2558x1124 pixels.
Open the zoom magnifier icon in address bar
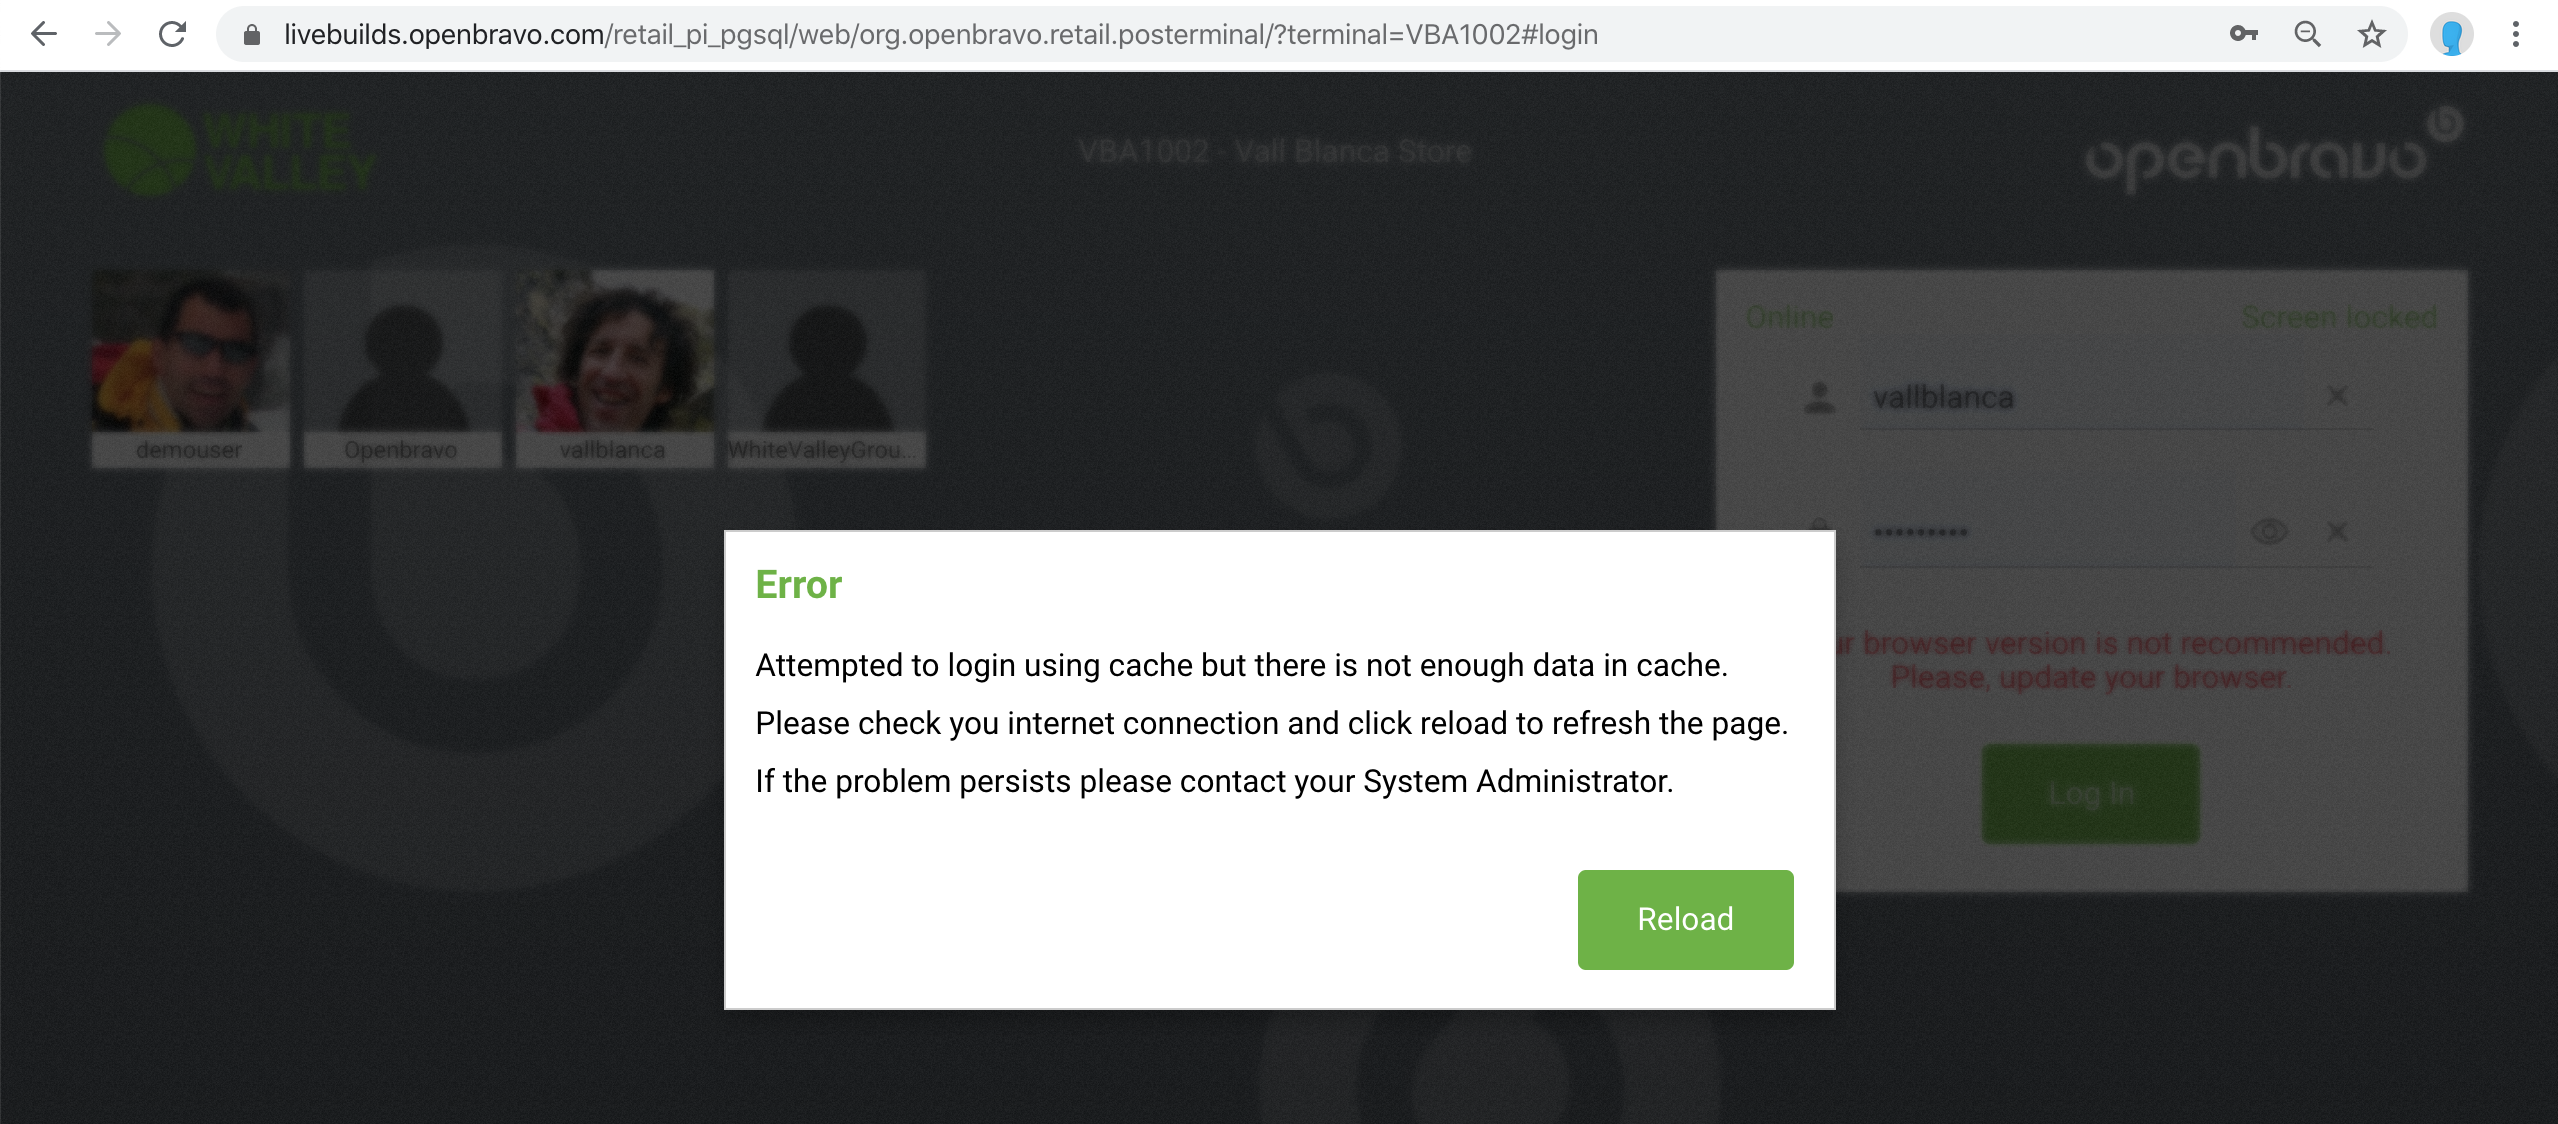pyautogui.click(x=2307, y=35)
